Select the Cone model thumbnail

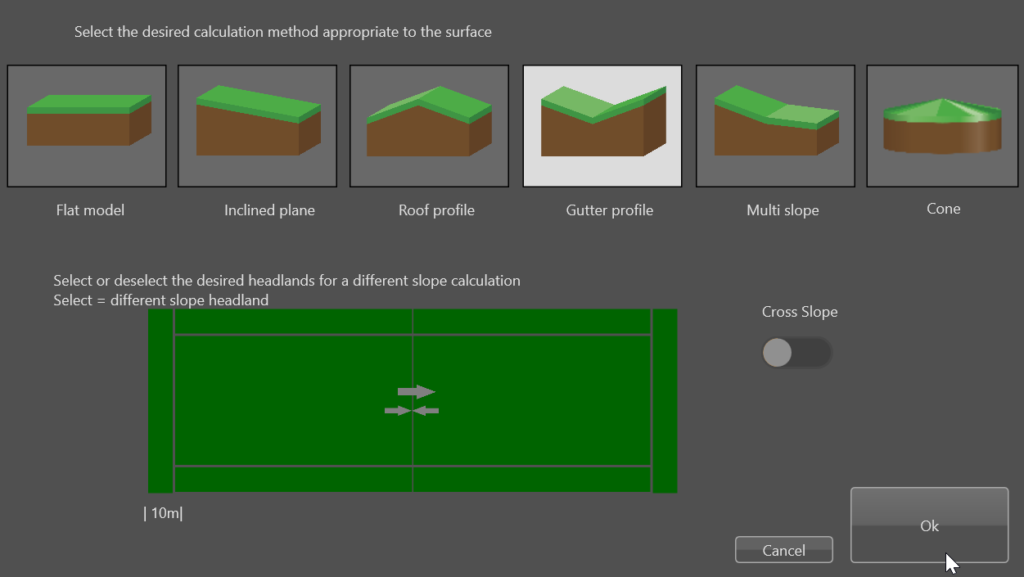click(x=943, y=126)
